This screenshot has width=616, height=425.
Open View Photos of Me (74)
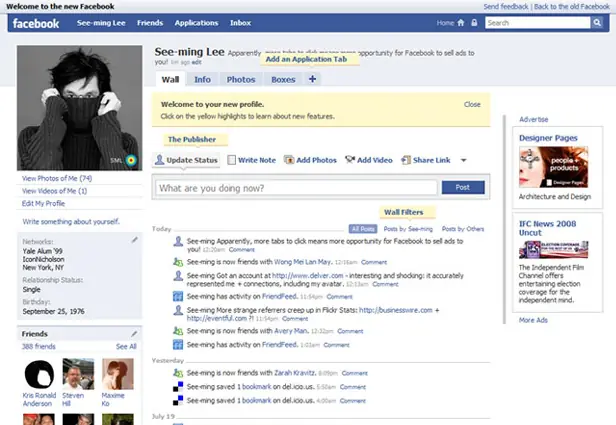[57, 178]
